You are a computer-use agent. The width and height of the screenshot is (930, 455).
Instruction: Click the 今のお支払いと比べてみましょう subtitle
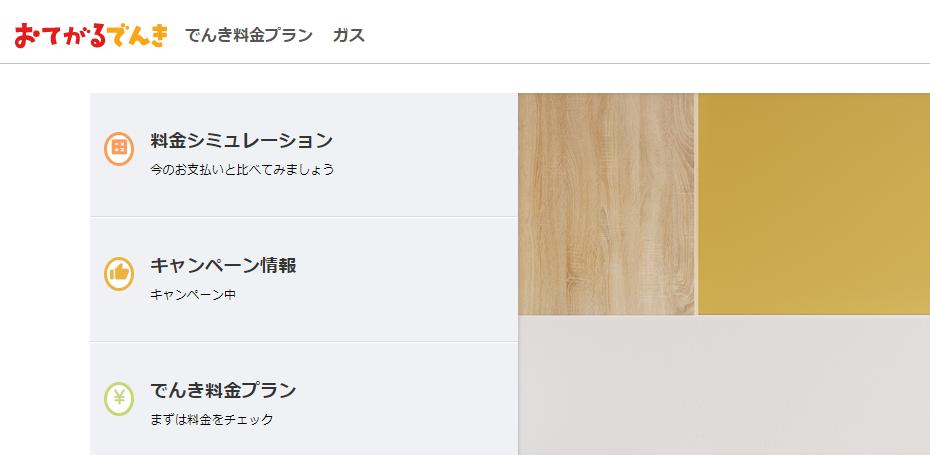point(242,170)
